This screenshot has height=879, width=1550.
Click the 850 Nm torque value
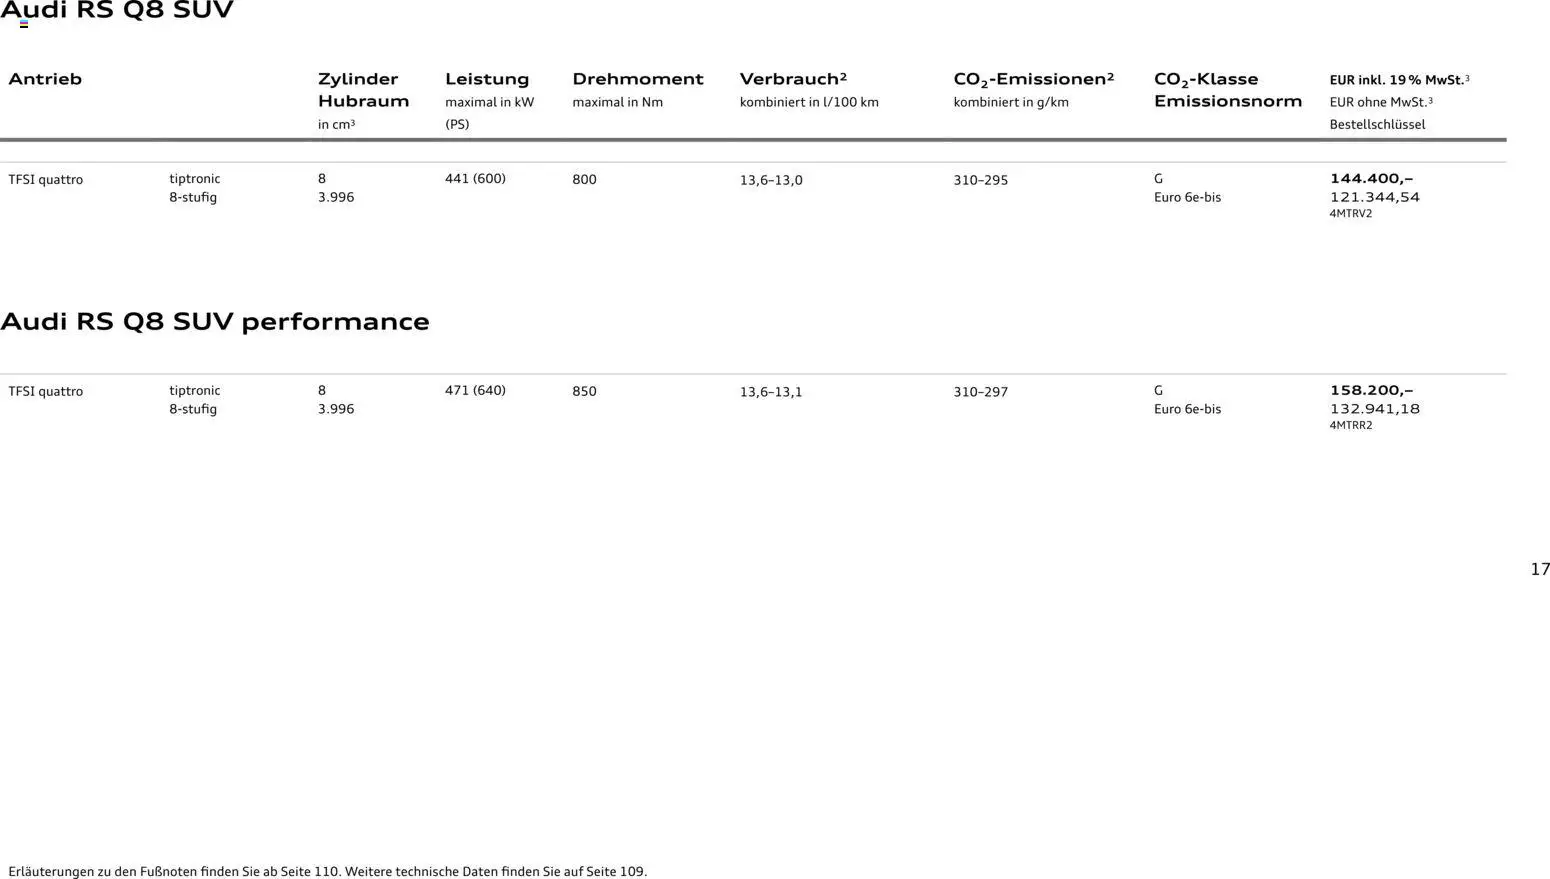pos(584,392)
